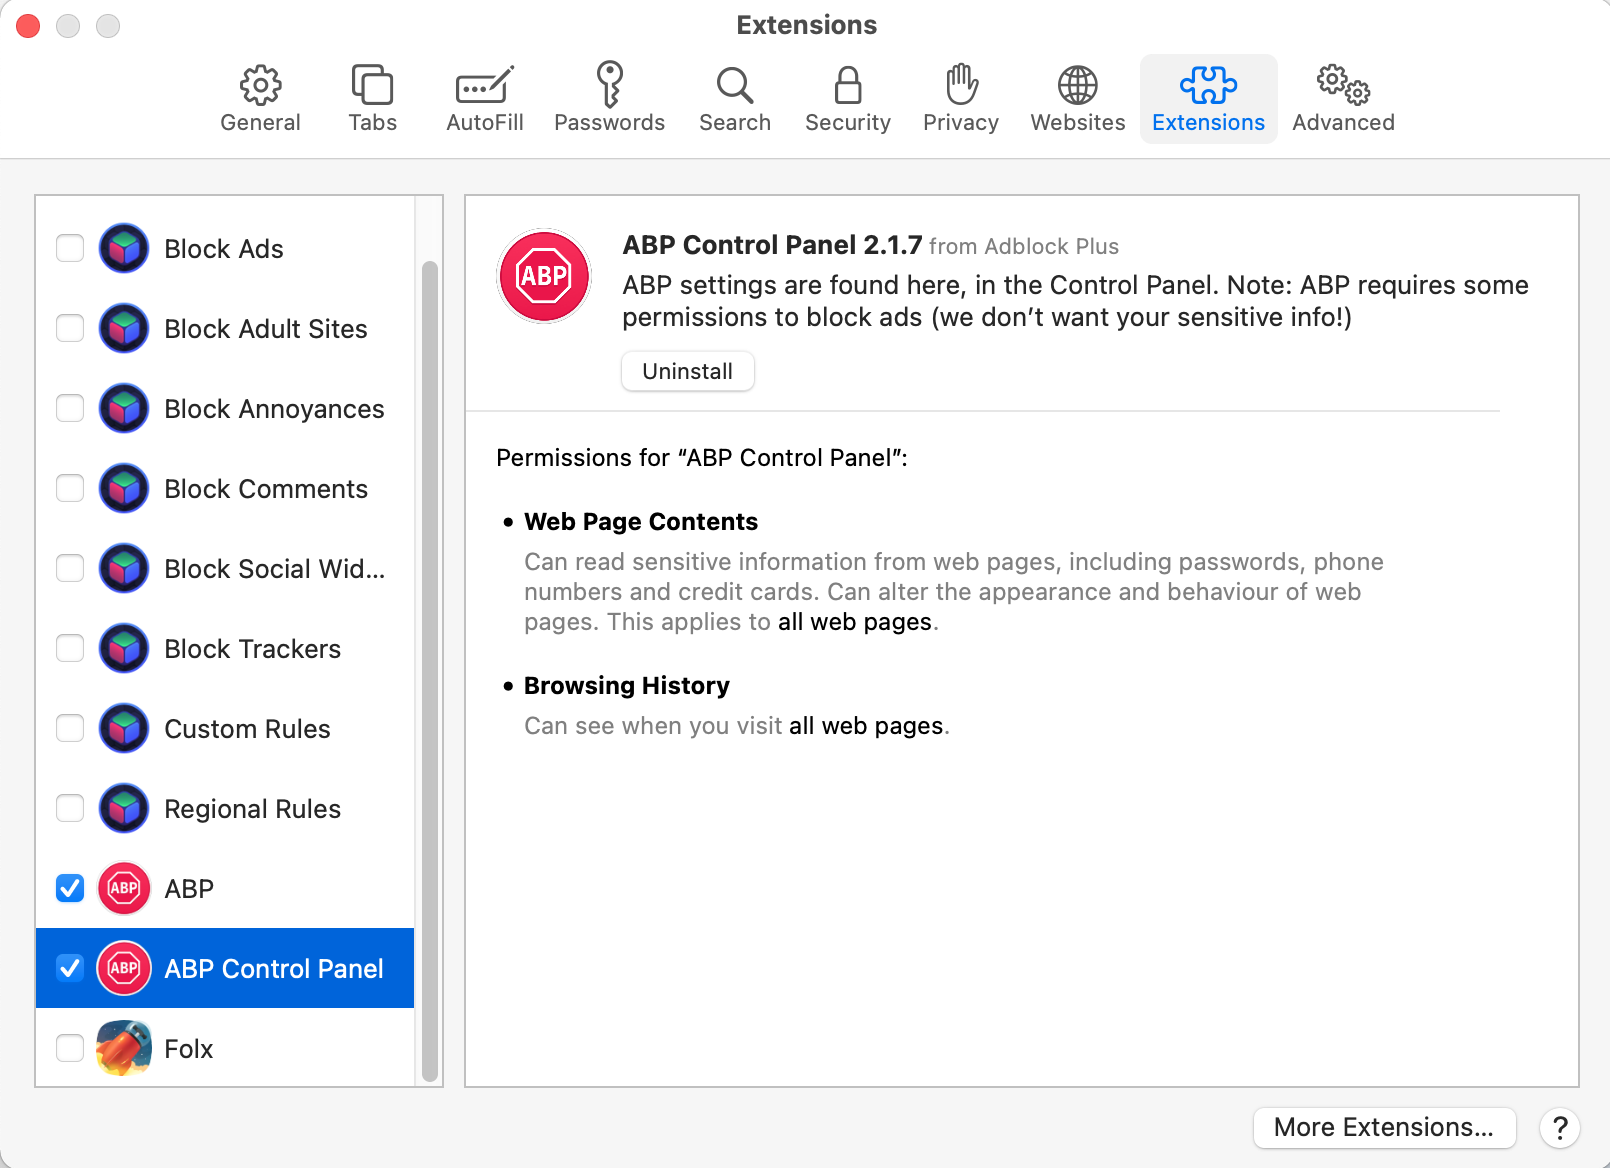Switch to the Passwords tab label
Viewport: 1610px width, 1168px height.
click(x=610, y=122)
